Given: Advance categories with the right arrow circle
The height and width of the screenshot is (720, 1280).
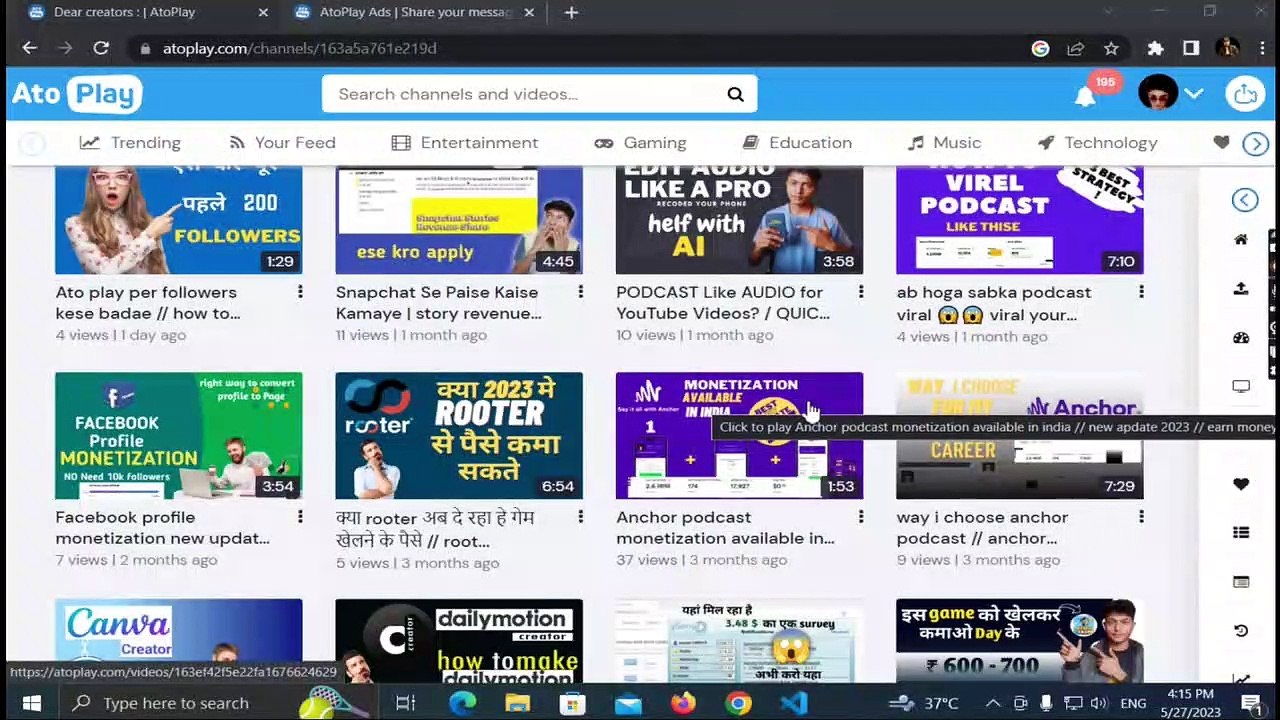Looking at the screenshot, I should click(1255, 144).
